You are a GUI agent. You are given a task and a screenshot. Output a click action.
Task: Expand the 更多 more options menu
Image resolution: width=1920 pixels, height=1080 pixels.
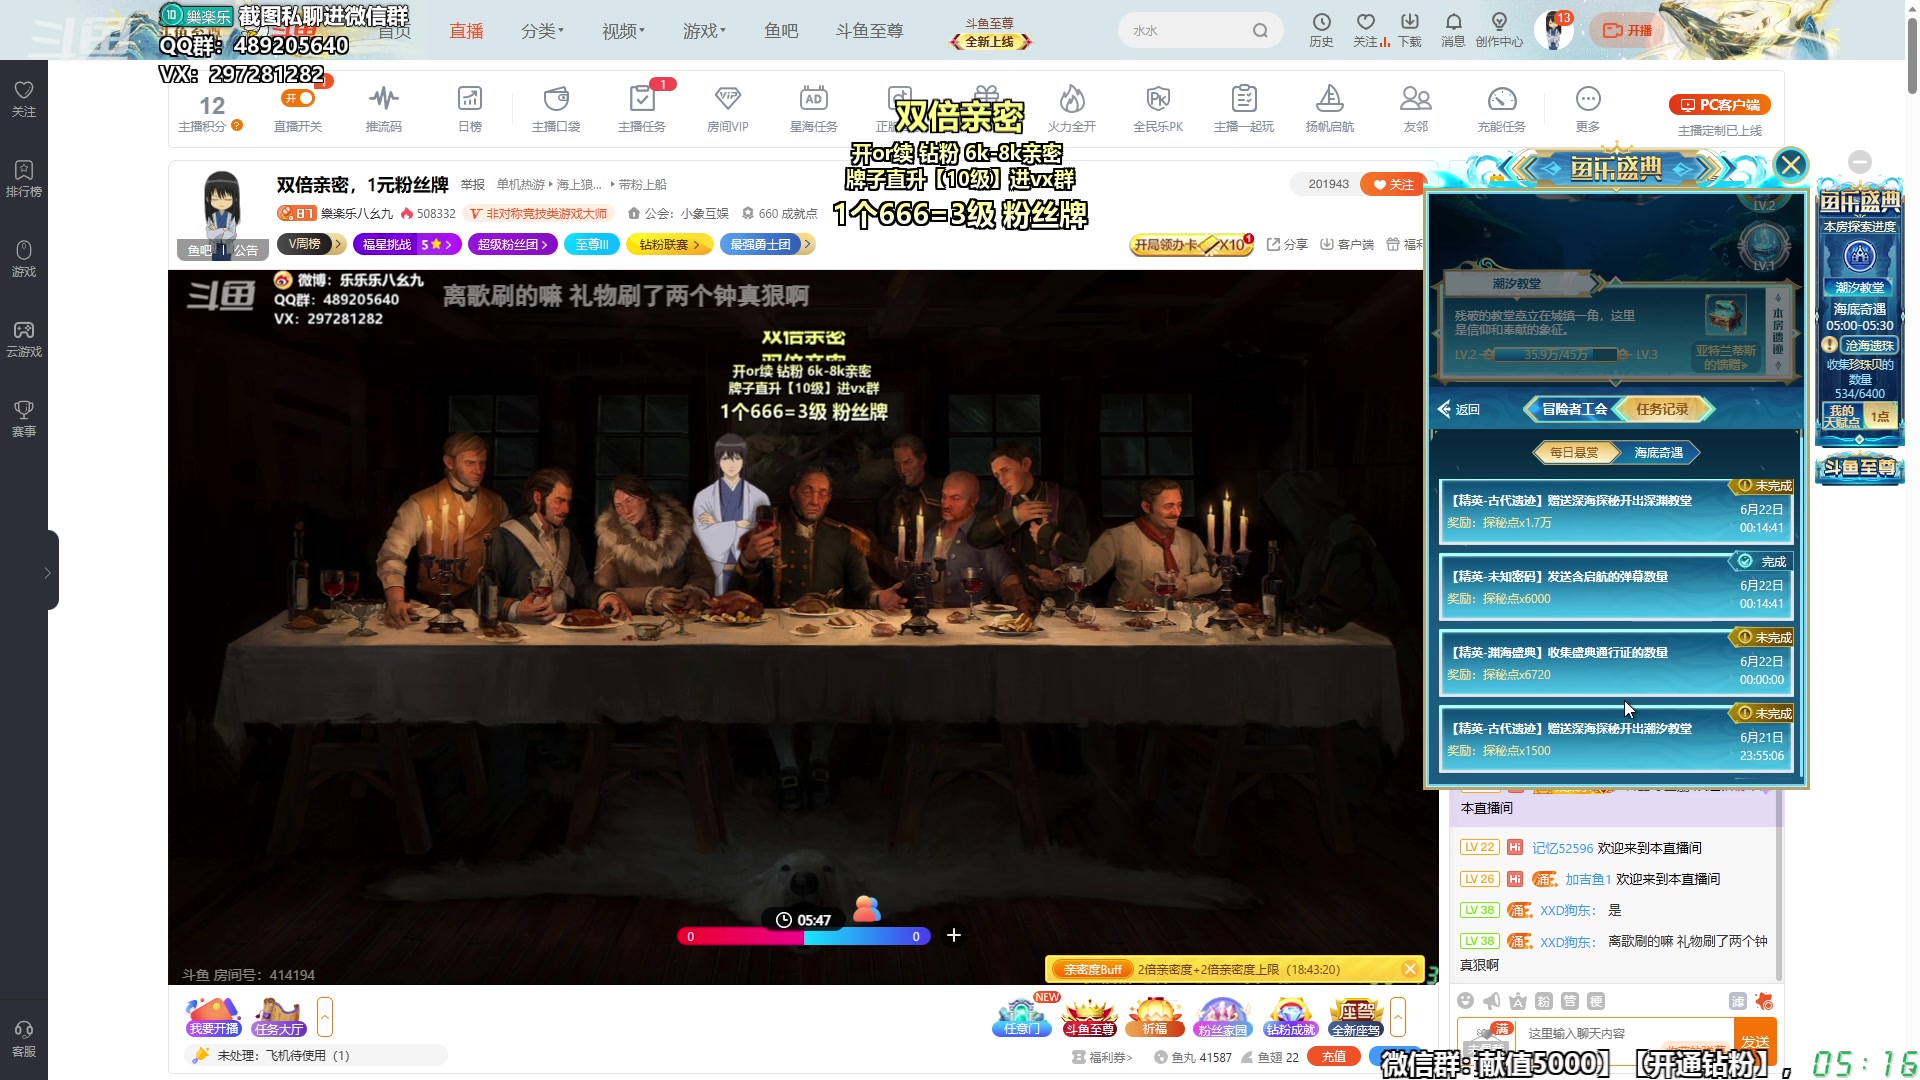pyautogui.click(x=1588, y=108)
